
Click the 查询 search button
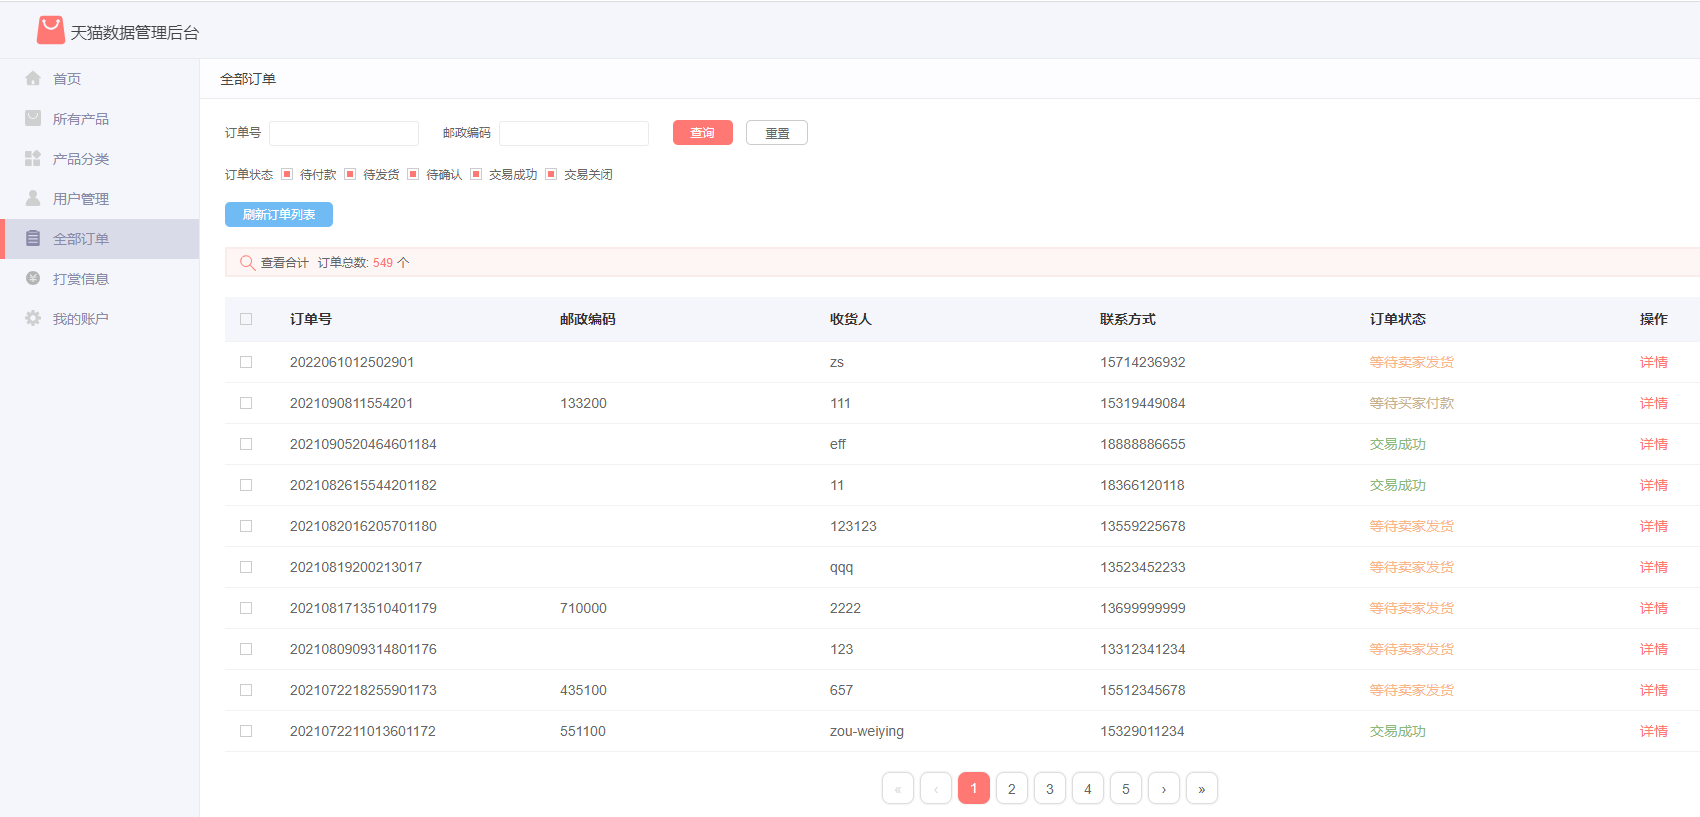pyautogui.click(x=703, y=132)
